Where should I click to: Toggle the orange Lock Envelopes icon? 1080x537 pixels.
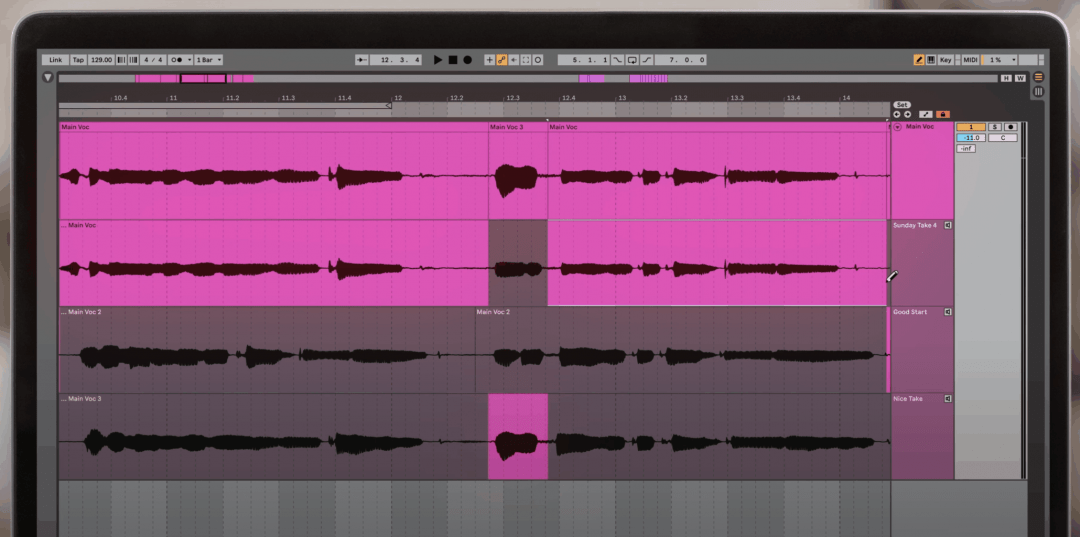(x=943, y=114)
